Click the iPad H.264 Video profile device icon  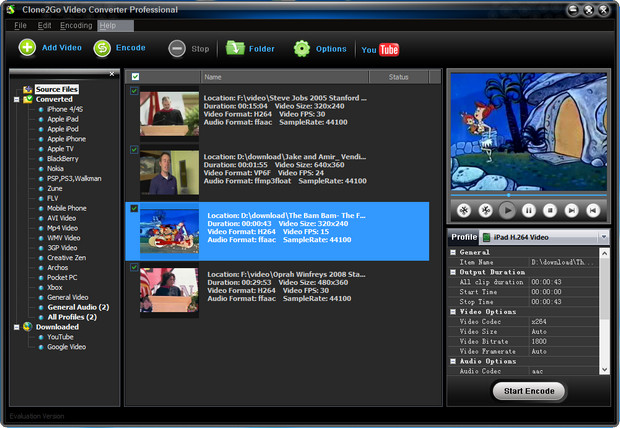click(x=486, y=237)
